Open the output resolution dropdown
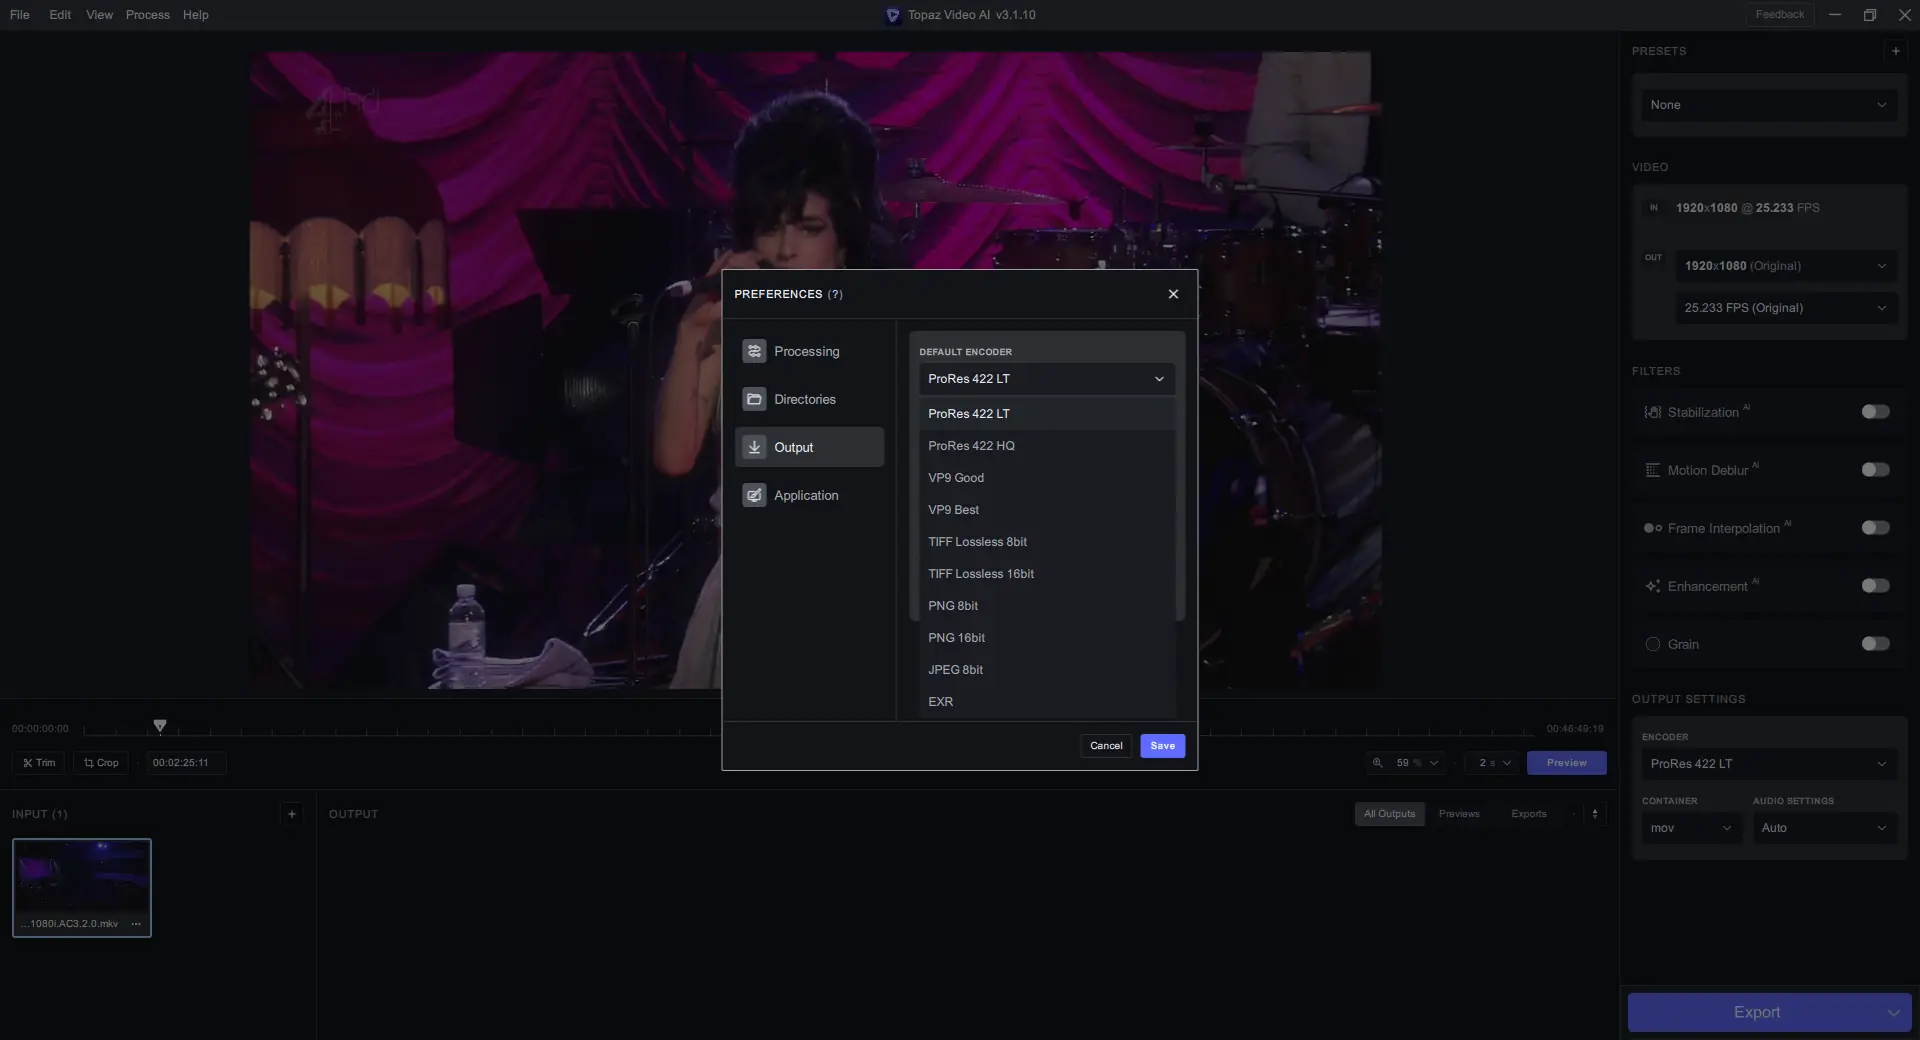The image size is (1920, 1040). 1786,266
